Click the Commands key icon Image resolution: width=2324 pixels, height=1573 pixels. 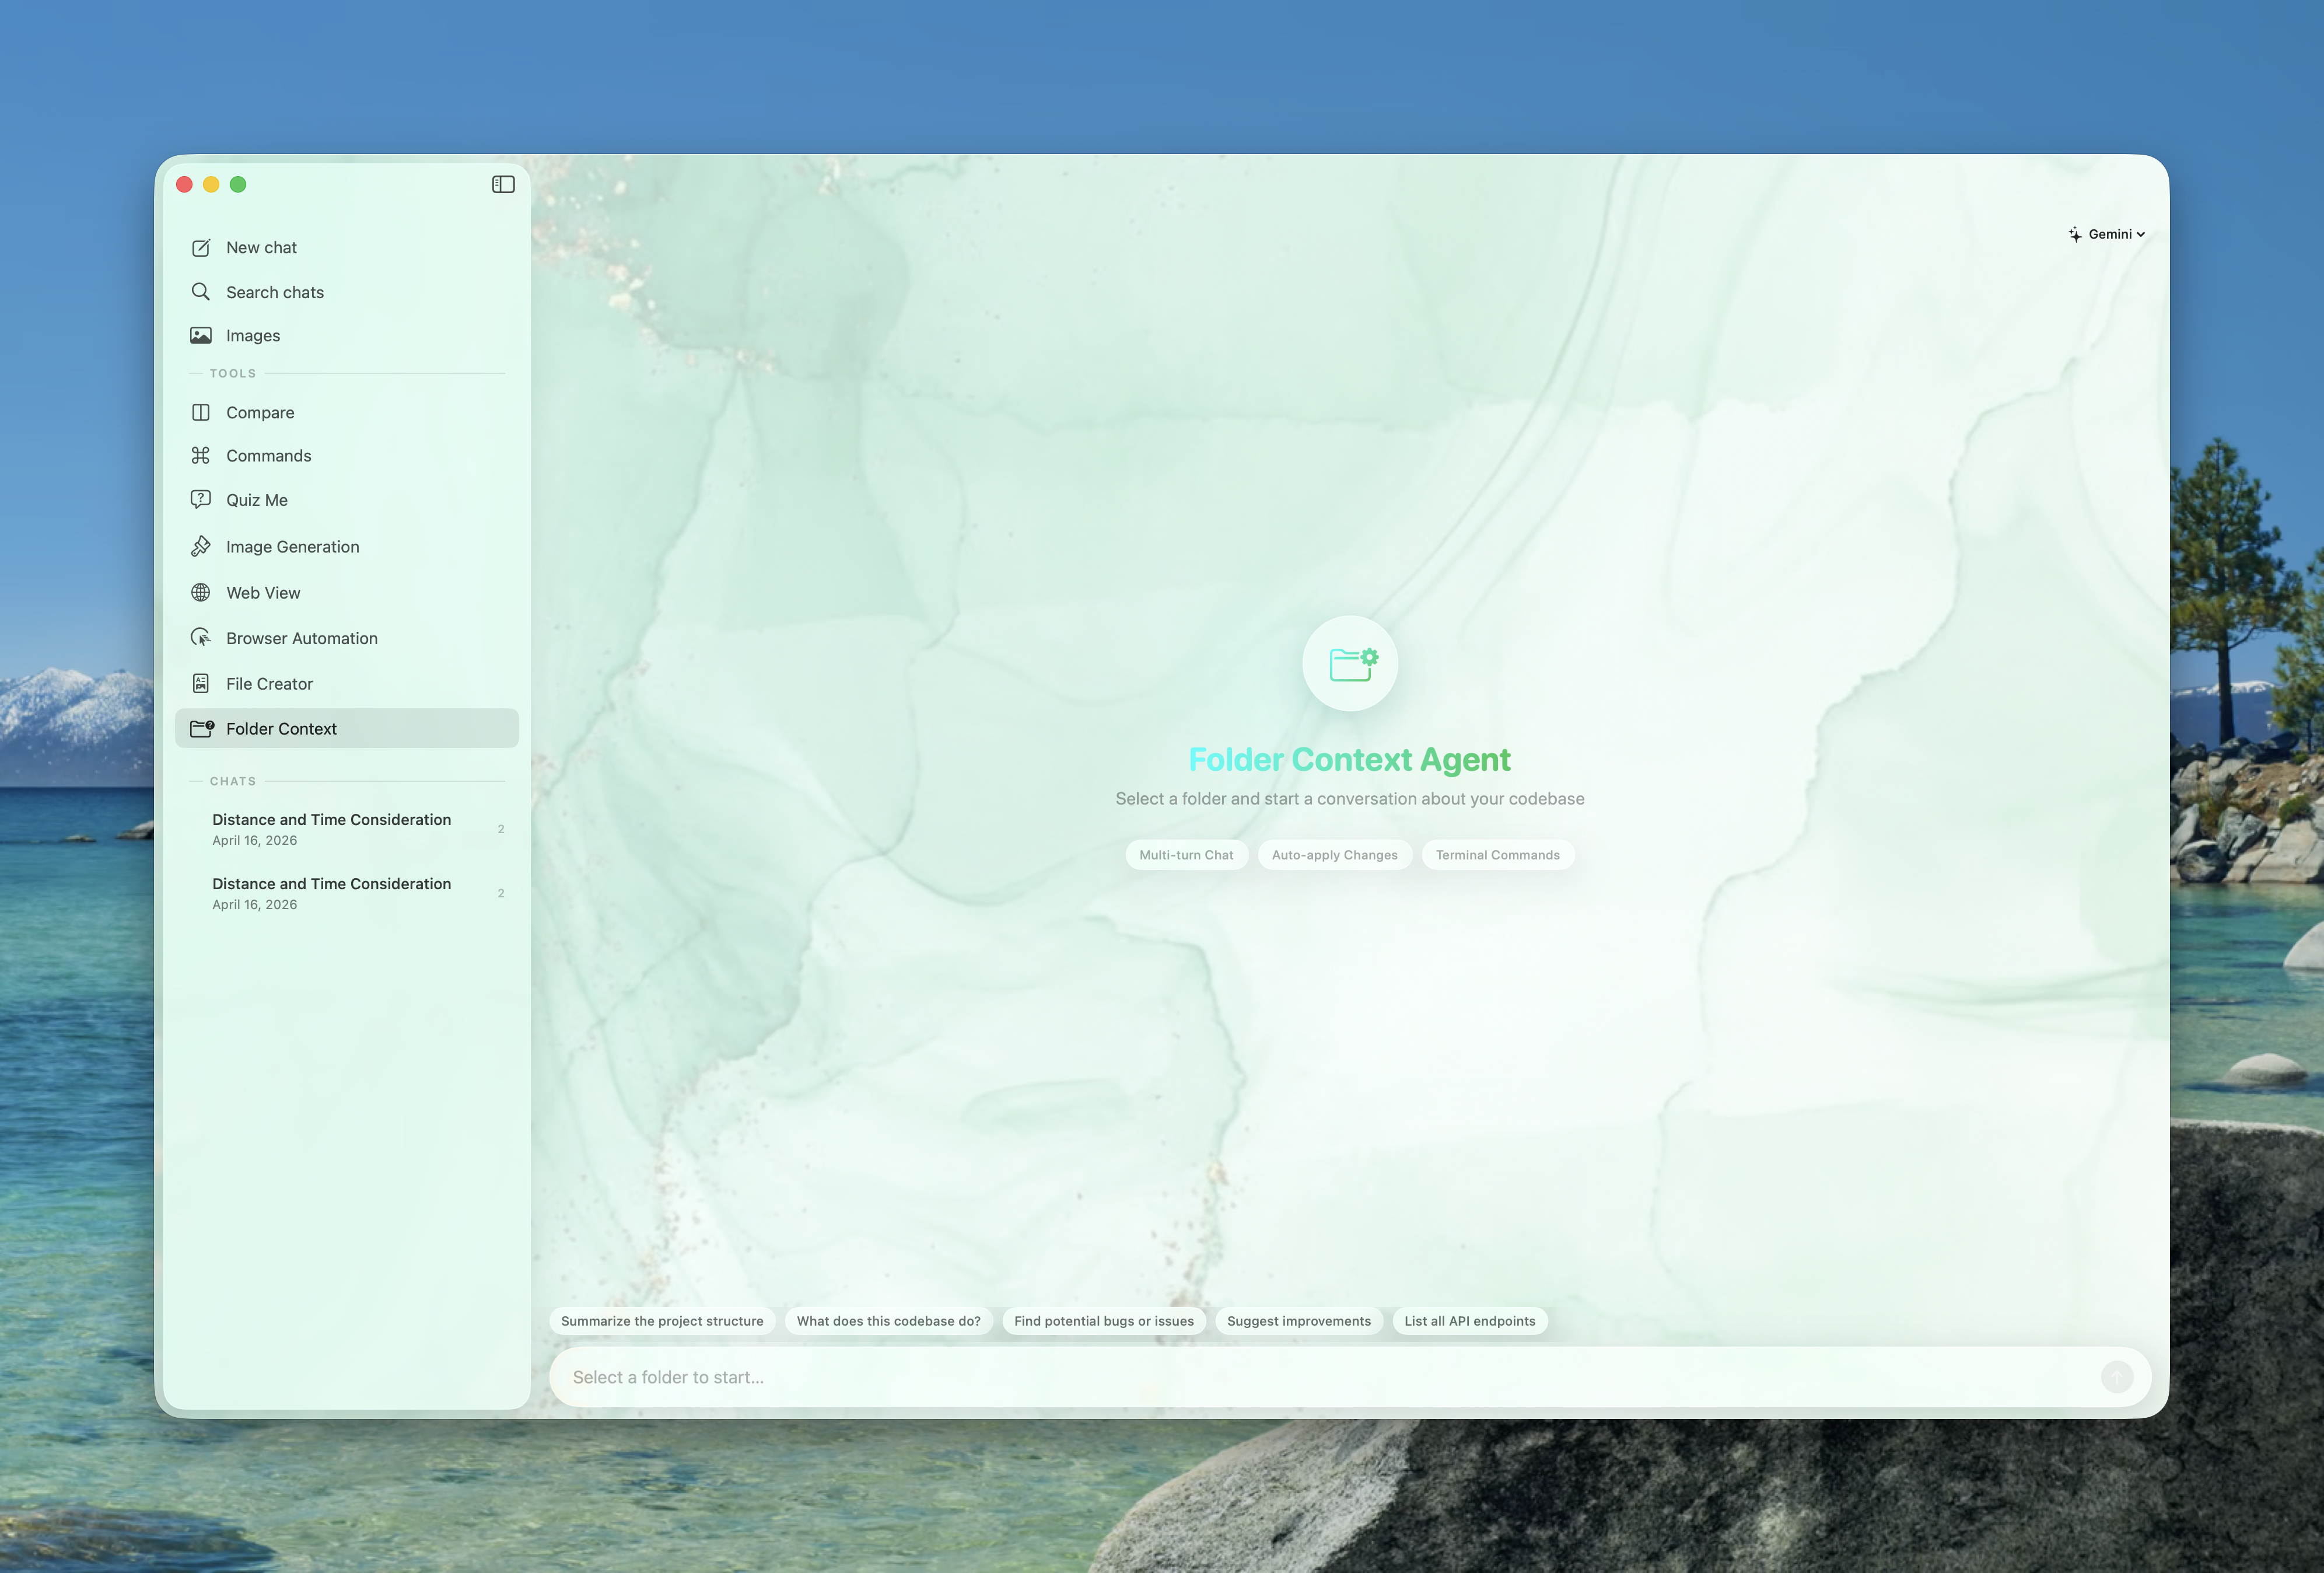point(201,455)
